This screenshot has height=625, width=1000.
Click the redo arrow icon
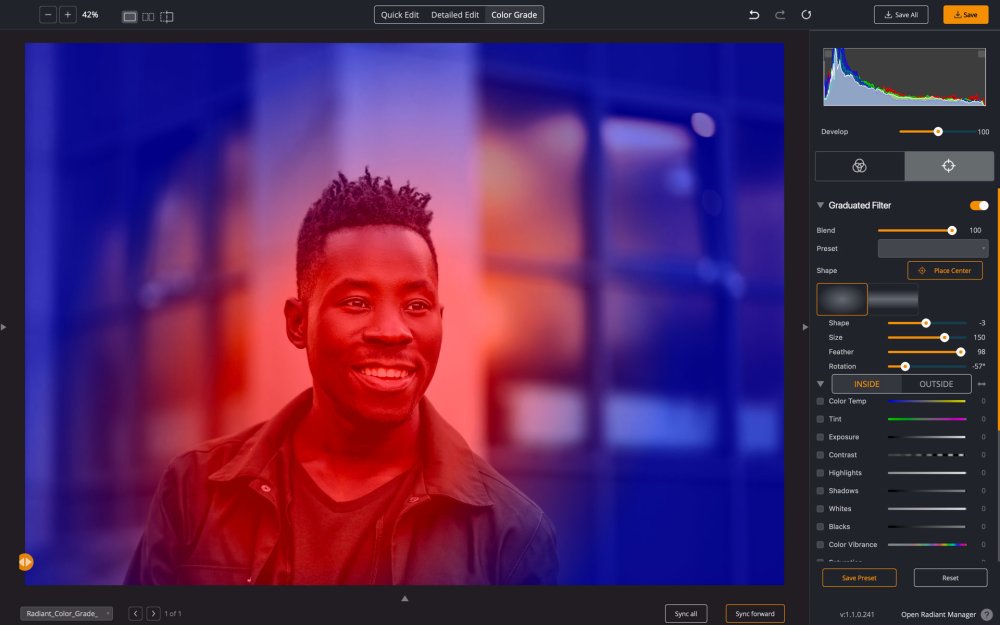point(778,14)
